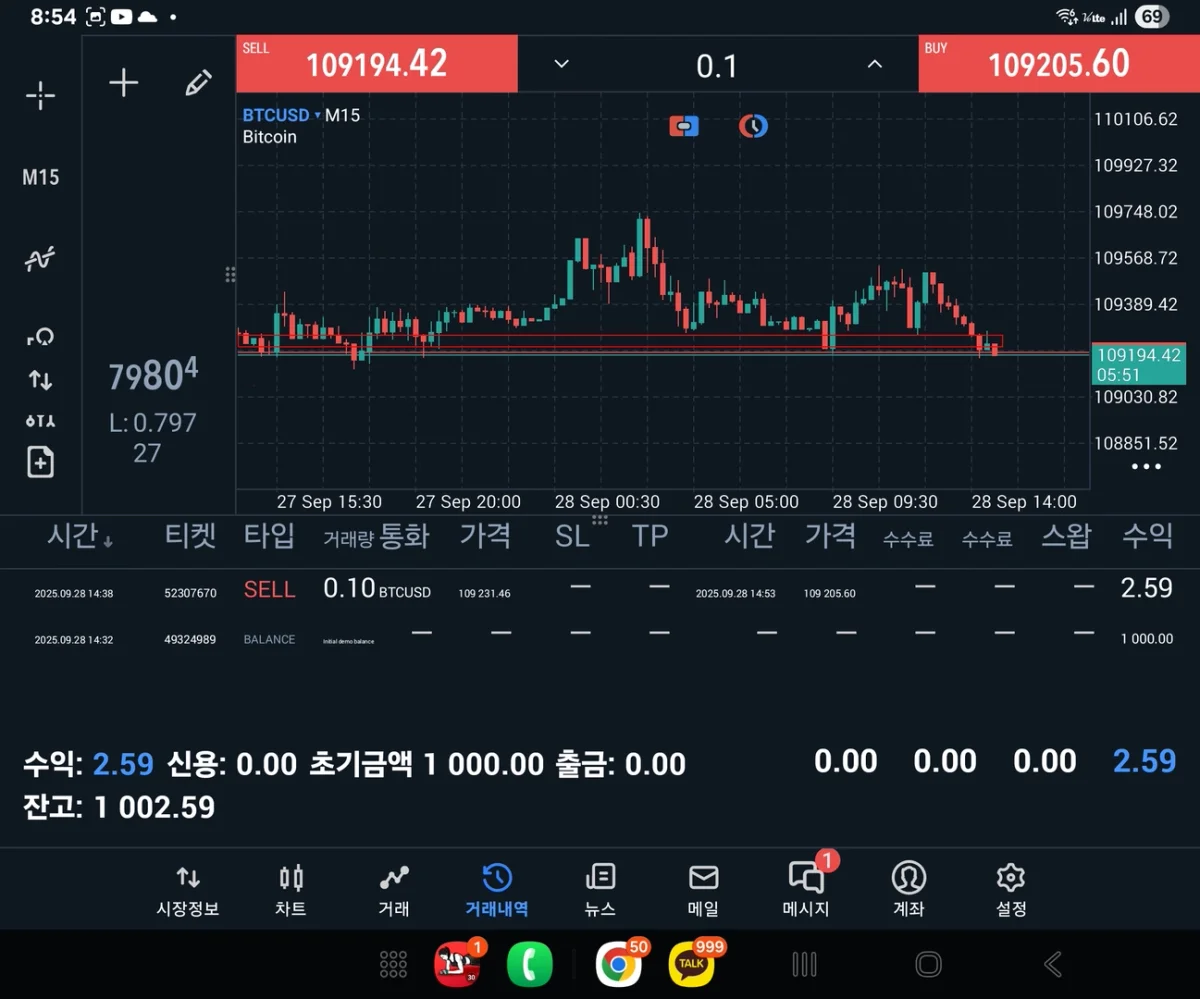
Task: Tap the new chart document icon
Action: click(x=40, y=461)
